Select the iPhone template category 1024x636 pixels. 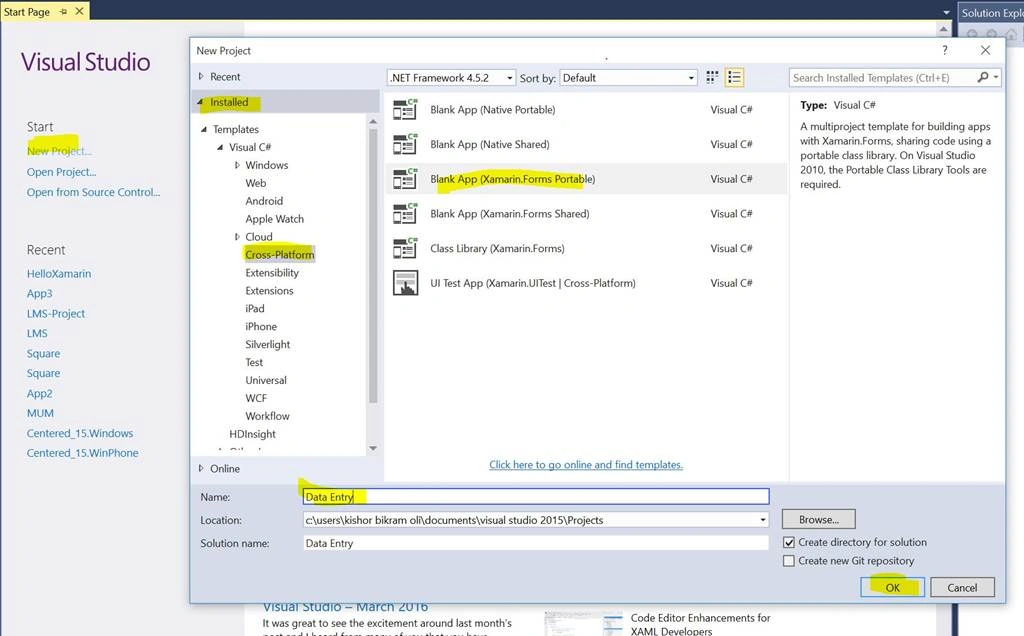pyautogui.click(x=261, y=326)
